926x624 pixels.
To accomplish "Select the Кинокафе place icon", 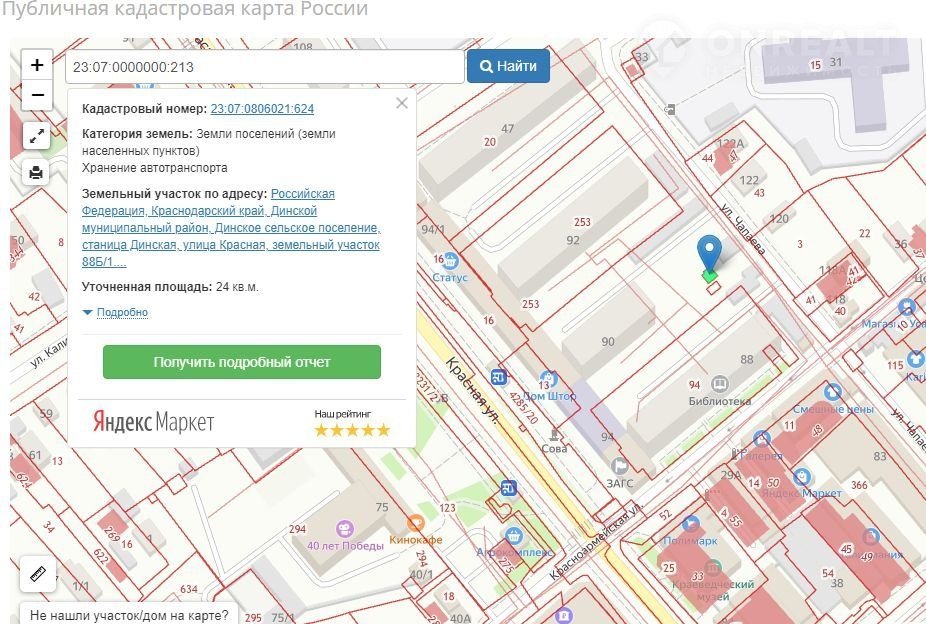I will [415, 522].
